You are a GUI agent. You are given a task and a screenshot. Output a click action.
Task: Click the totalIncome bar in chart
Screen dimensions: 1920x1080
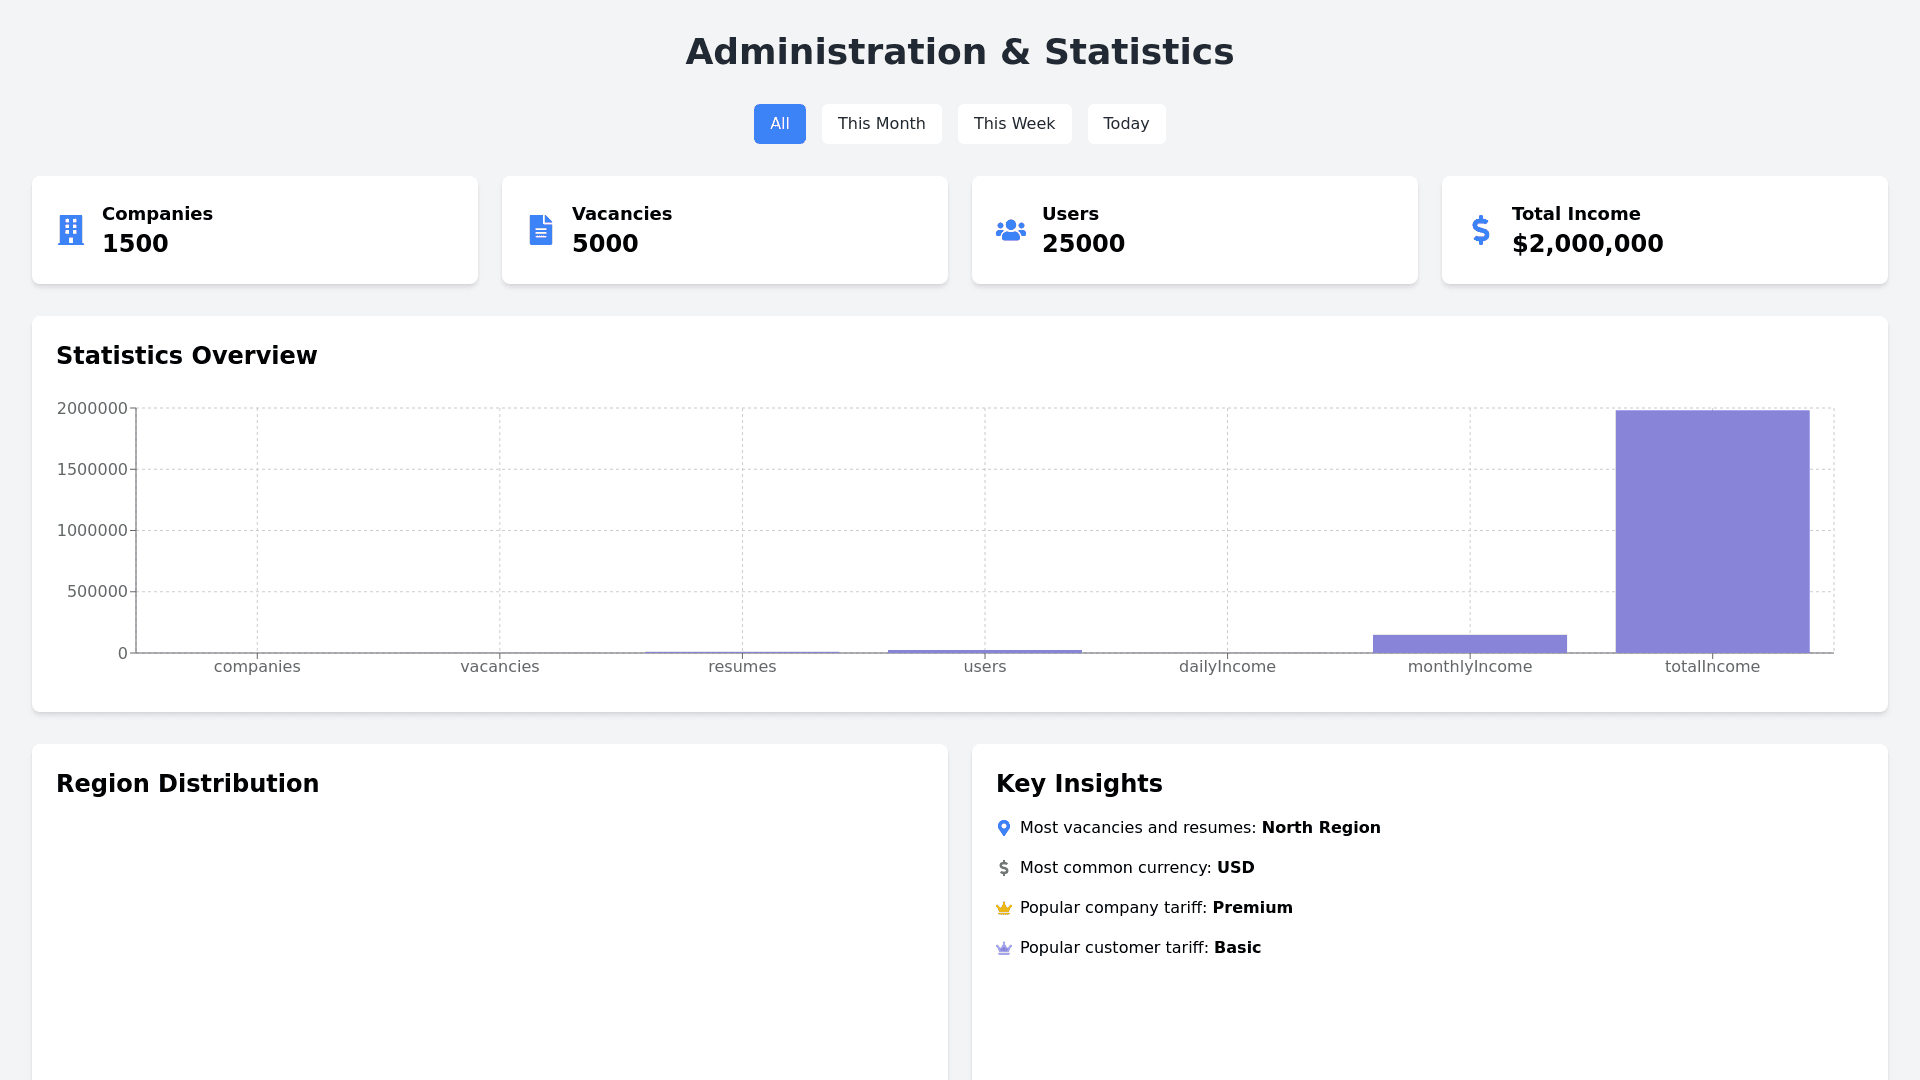coord(1712,531)
